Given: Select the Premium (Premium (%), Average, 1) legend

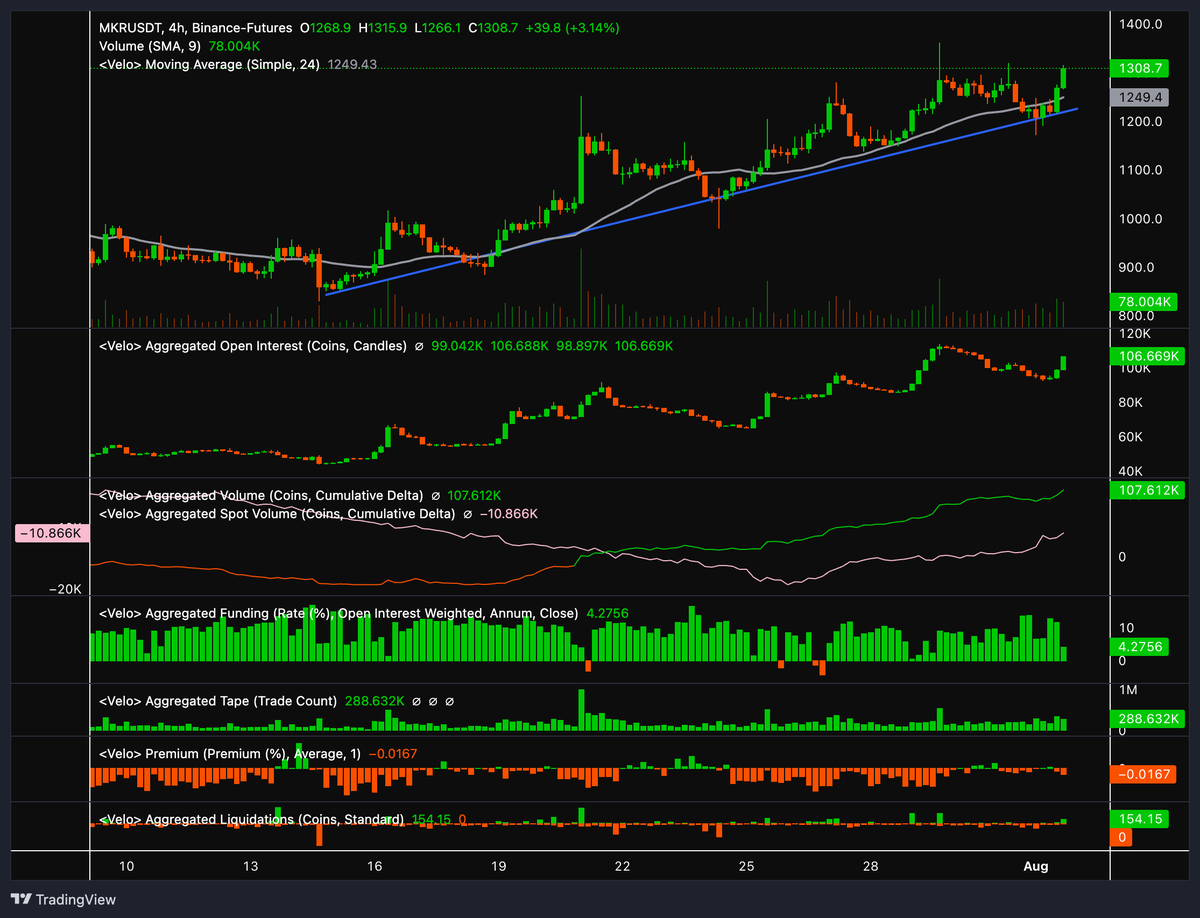Looking at the screenshot, I should tap(230, 753).
